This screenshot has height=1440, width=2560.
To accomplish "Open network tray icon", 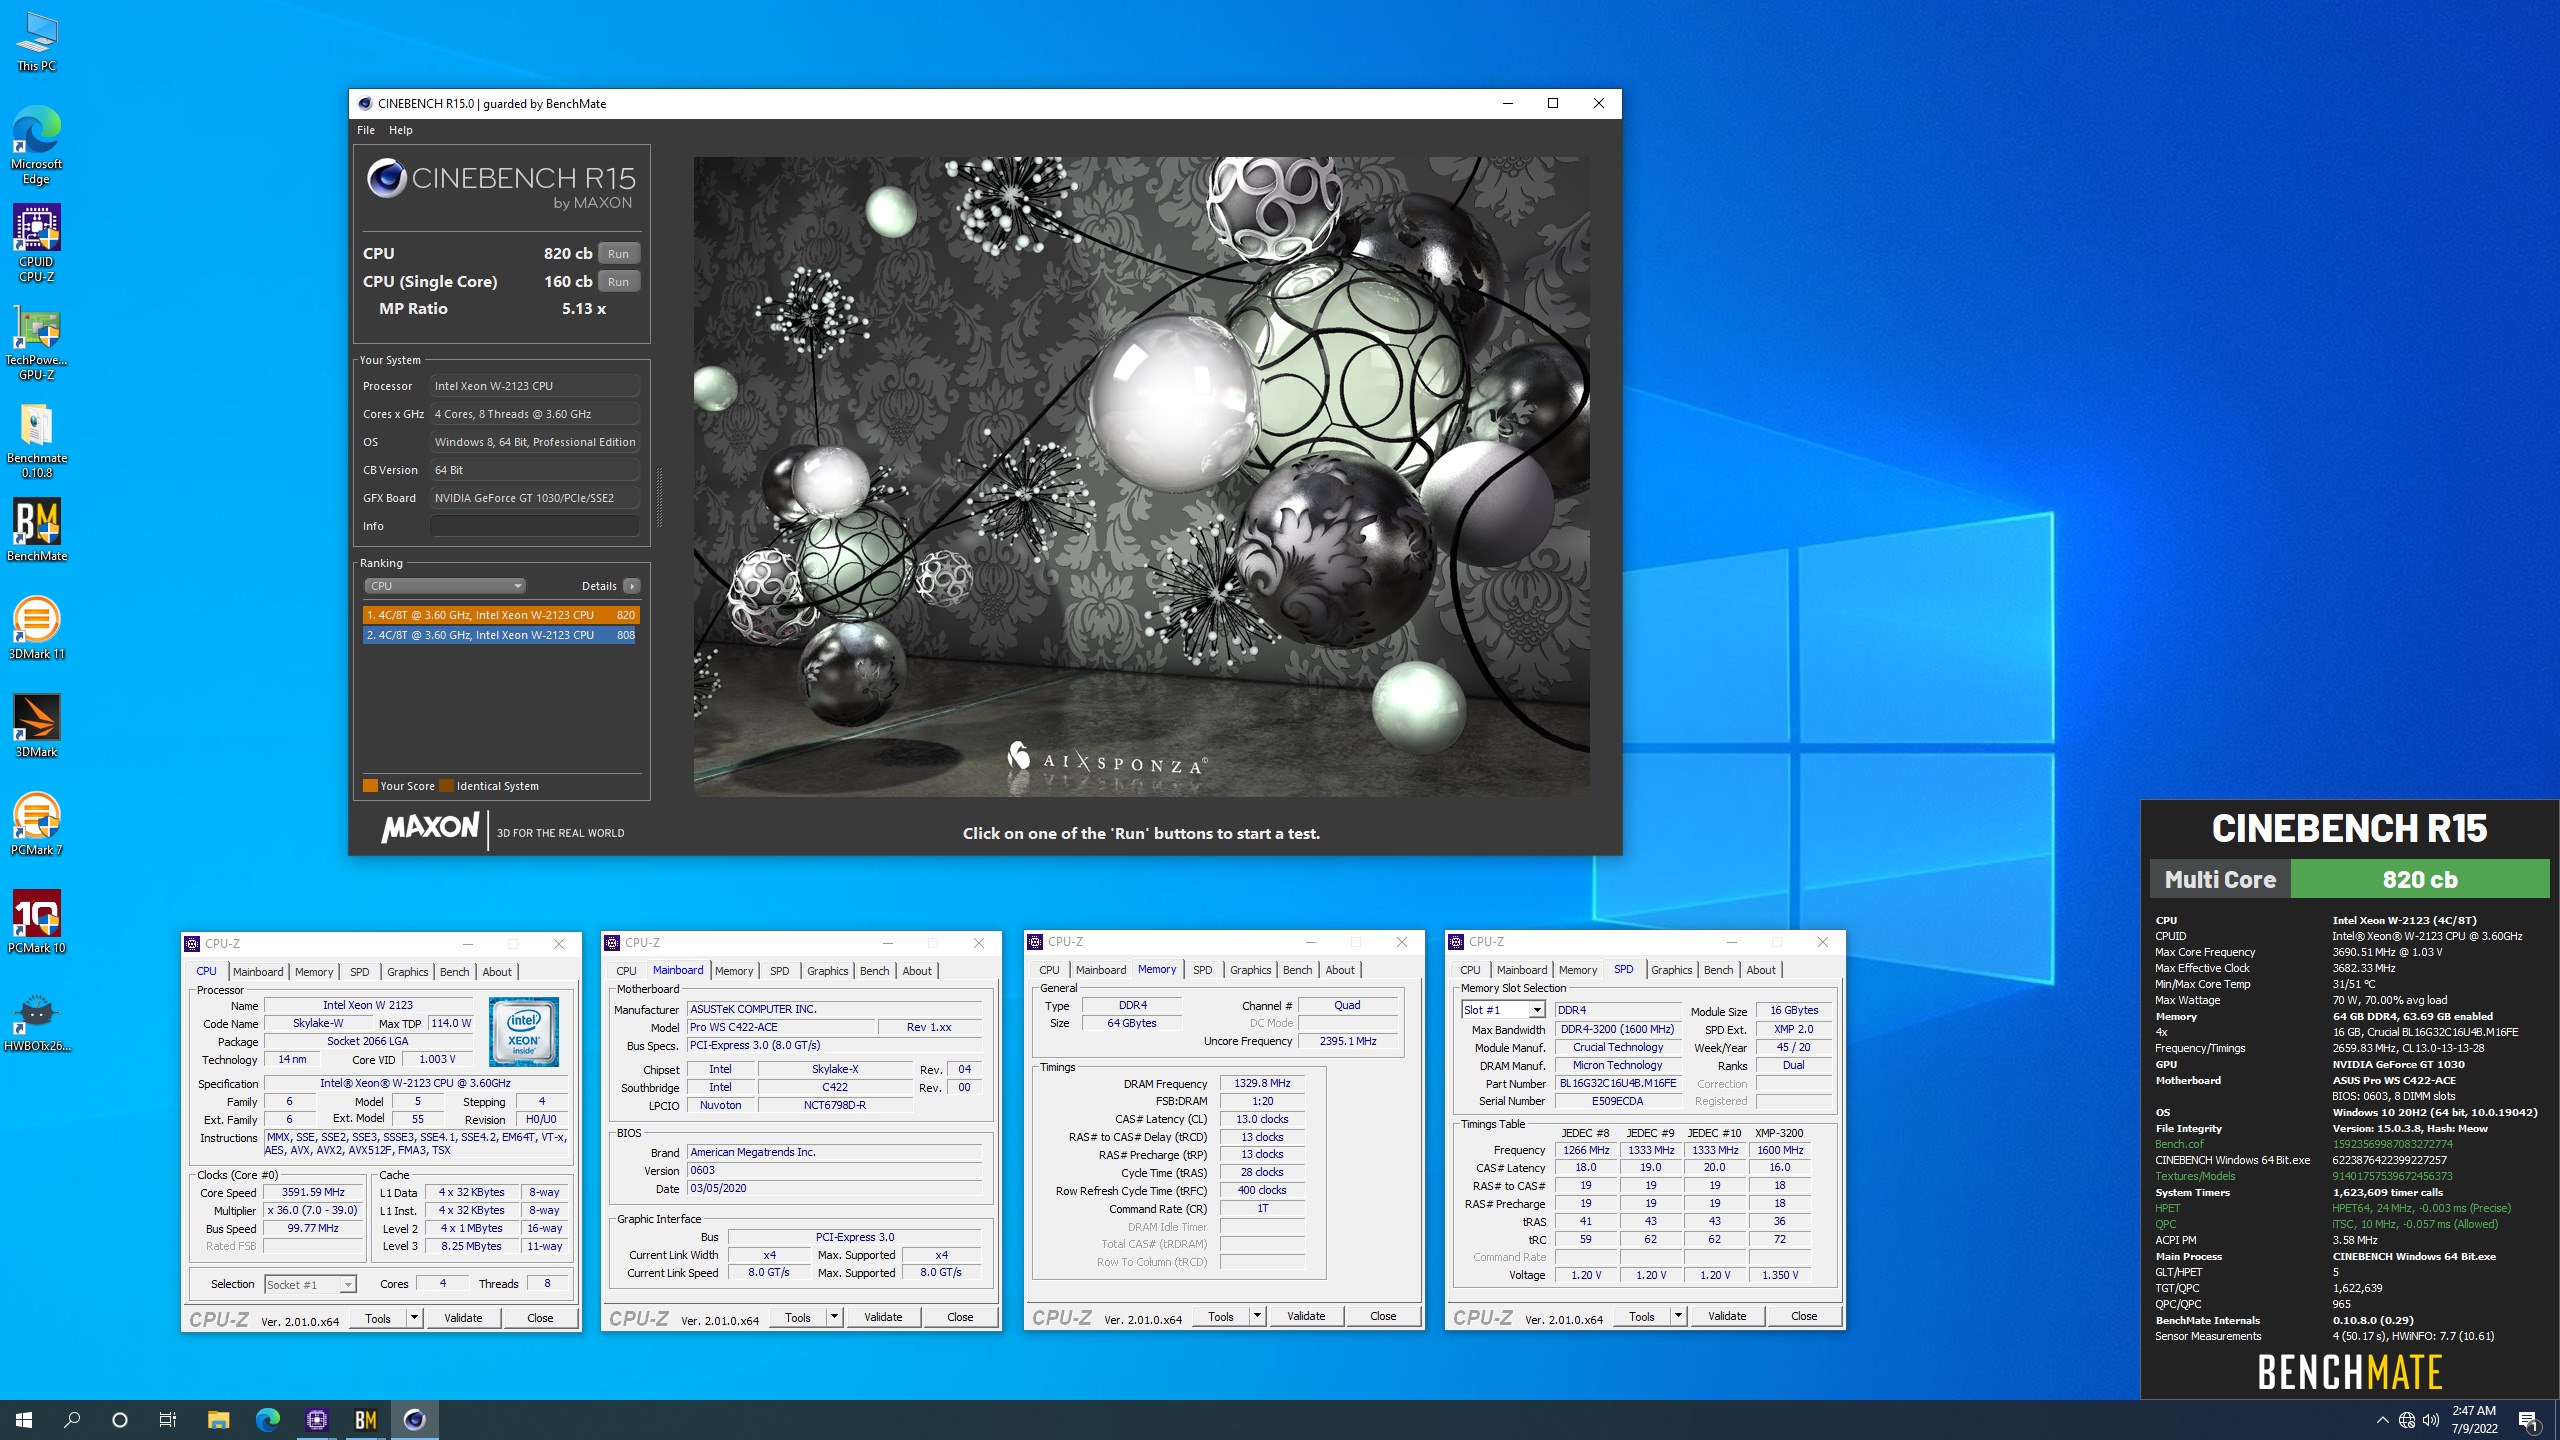I will coord(2407,1420).
